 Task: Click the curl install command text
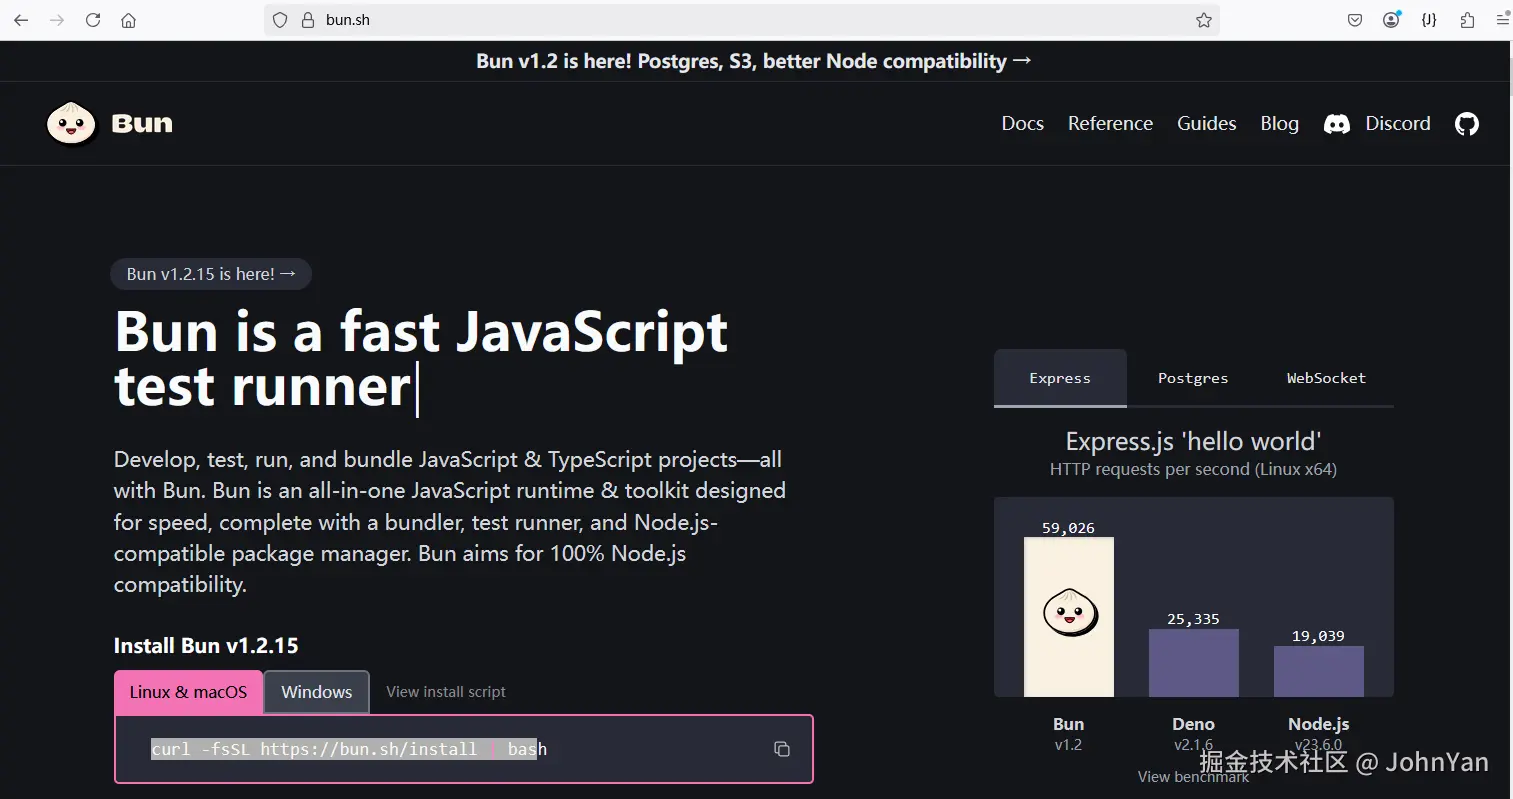click(x=349, y=749)
